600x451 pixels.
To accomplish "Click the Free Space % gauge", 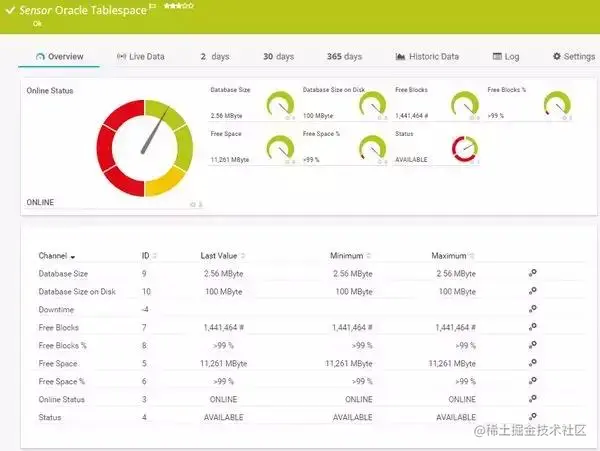I will pyautogui.click(x=373, y=148).
